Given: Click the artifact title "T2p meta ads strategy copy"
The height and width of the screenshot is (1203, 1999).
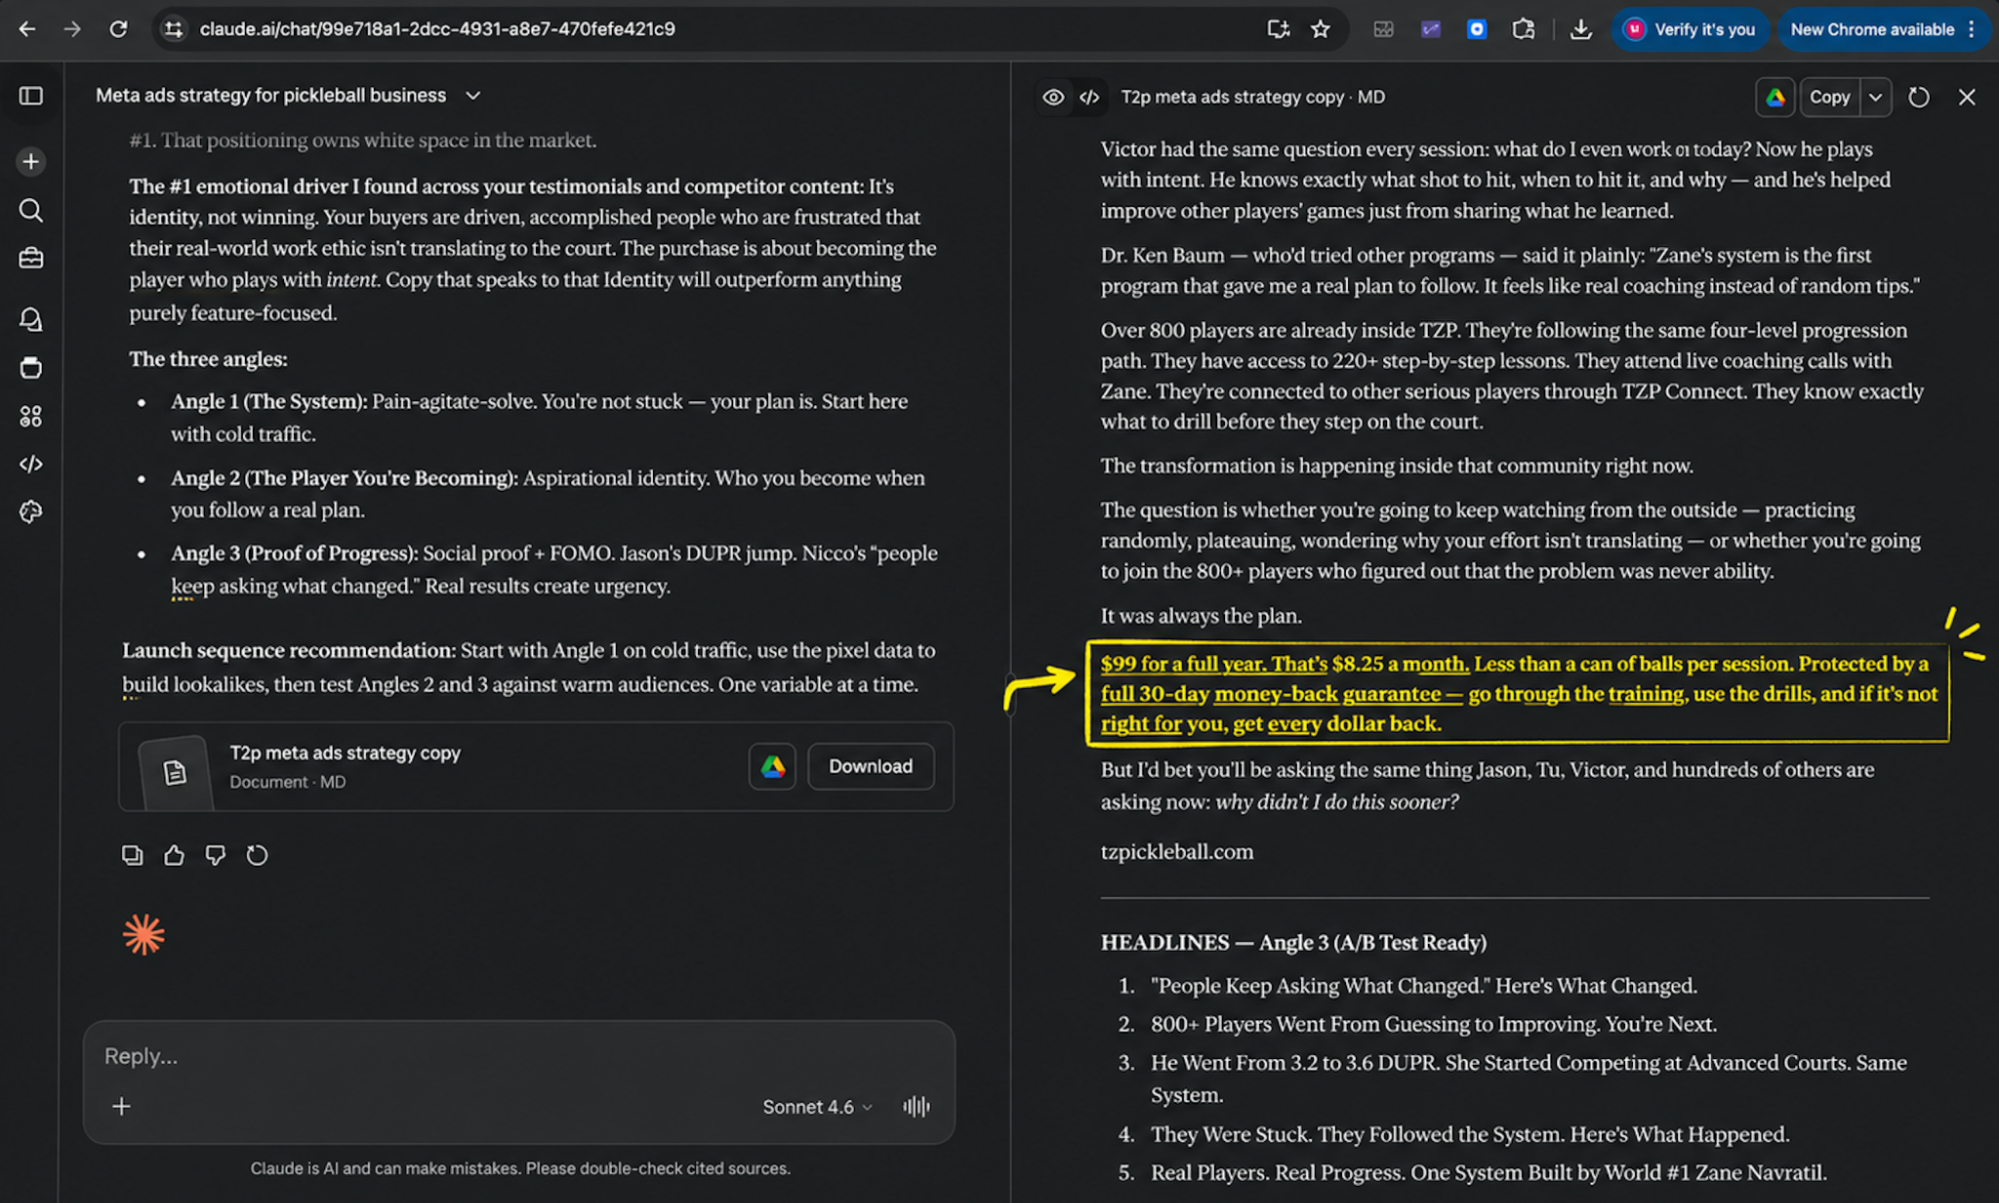Looking at the screenshot, I should 1232,97.
